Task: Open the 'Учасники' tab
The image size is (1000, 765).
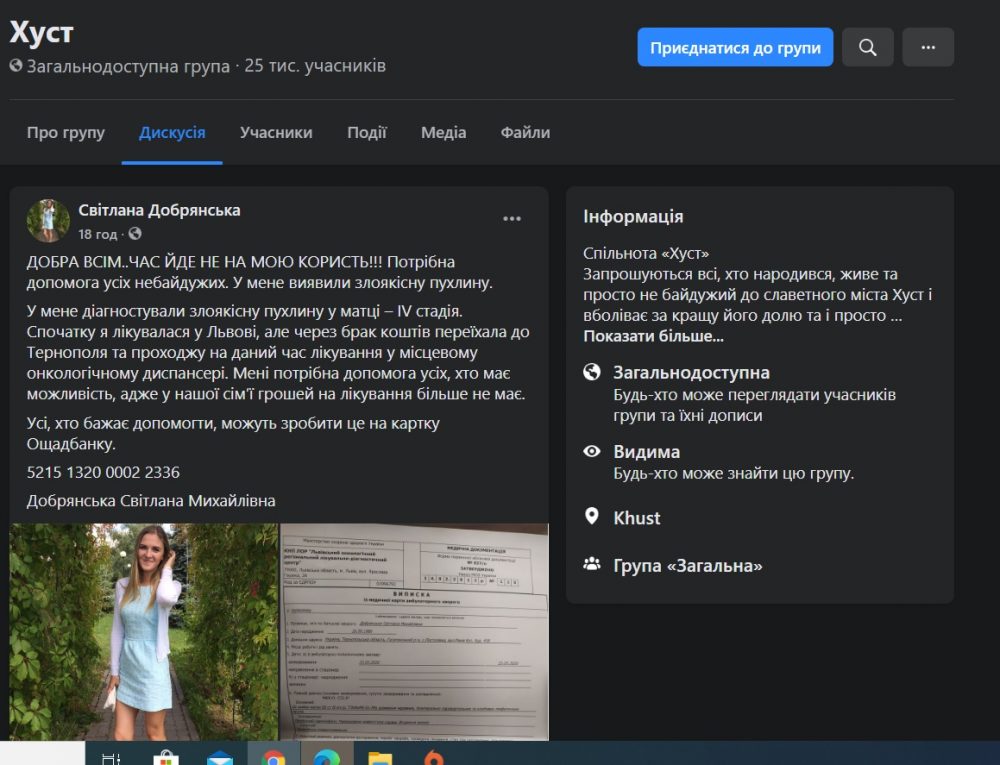Action: click(x=276, y=133)
